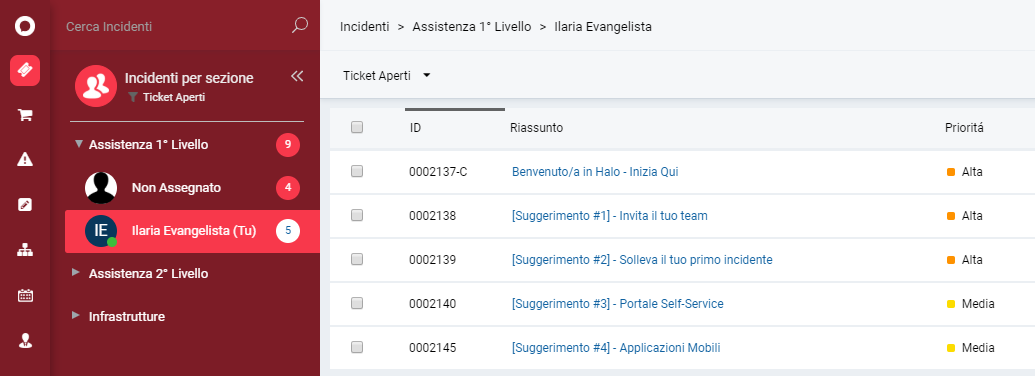Click inside Cerca Incidenti search field
This screenshot has height=376, width=1035.
175,26
